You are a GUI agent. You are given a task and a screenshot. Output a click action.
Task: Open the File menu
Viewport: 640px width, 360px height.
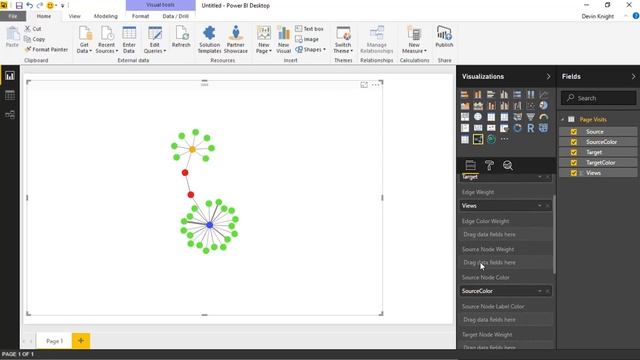point(13,16)
